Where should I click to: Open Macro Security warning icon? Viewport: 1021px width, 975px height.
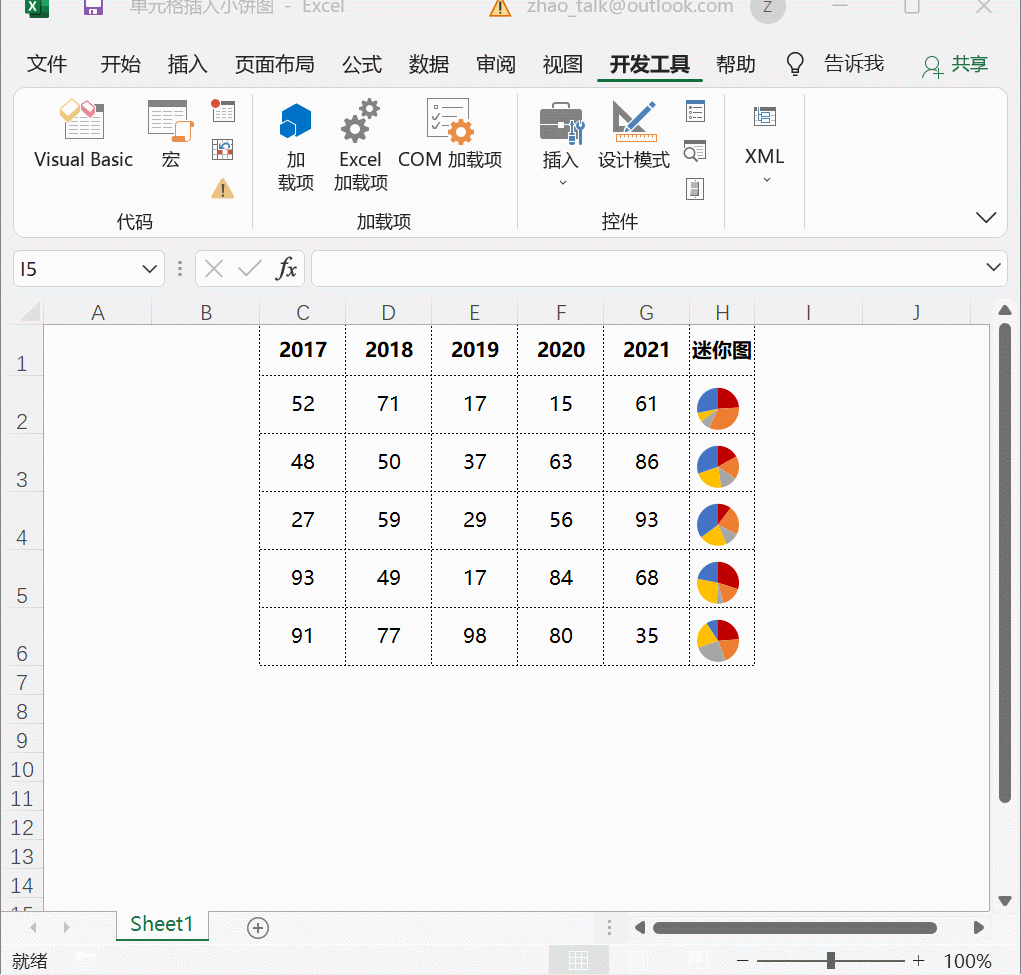tap(223, 189)
